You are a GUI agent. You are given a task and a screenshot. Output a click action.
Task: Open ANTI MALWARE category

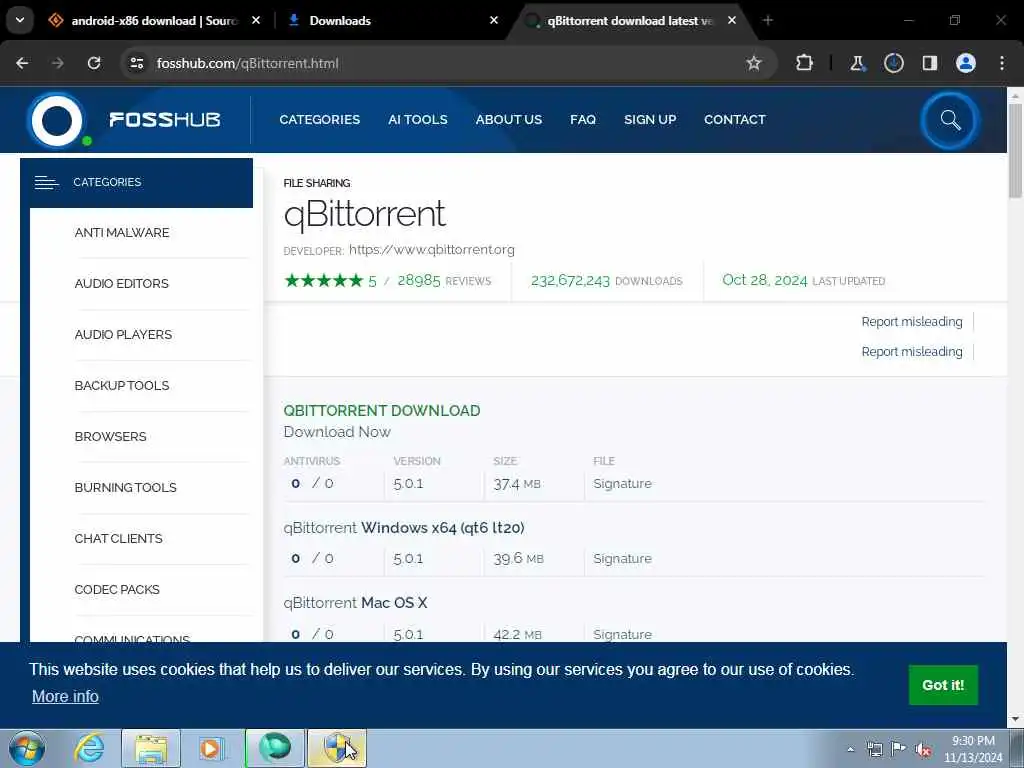point(121,232)
